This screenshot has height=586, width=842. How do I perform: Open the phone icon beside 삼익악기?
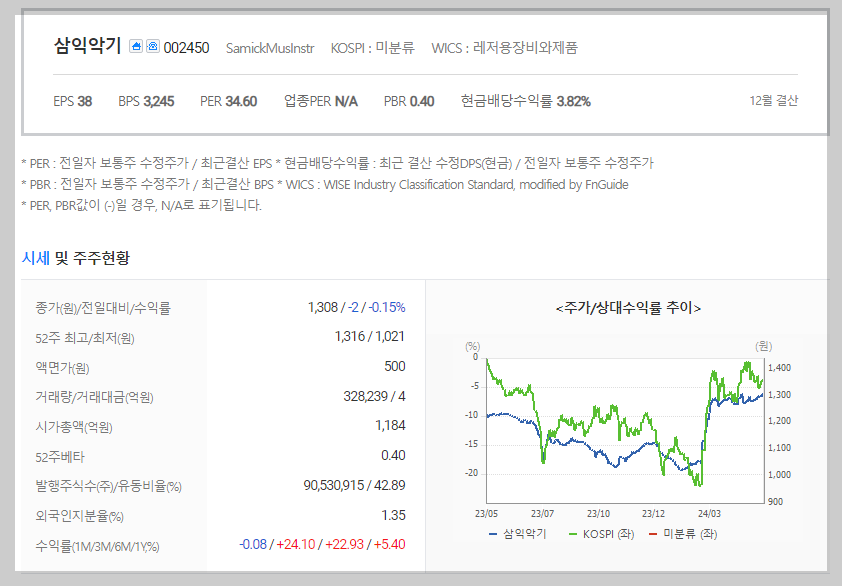153,47
